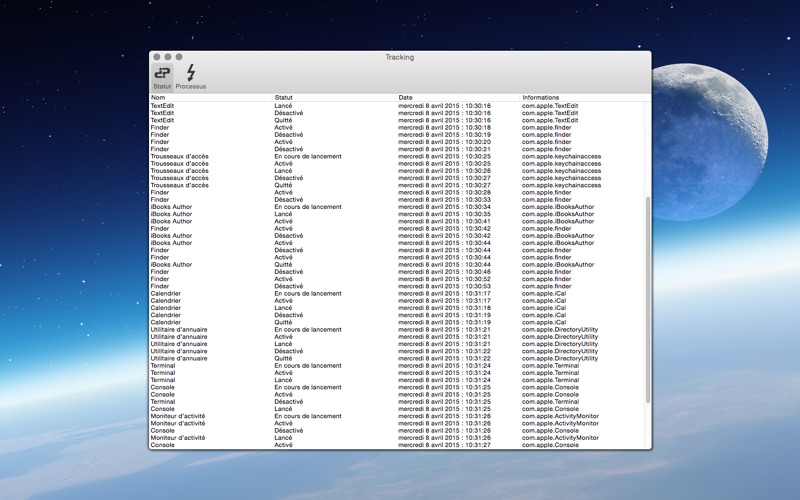
Task: Switch to the Processus lightning icon
Action: point(191,78)
